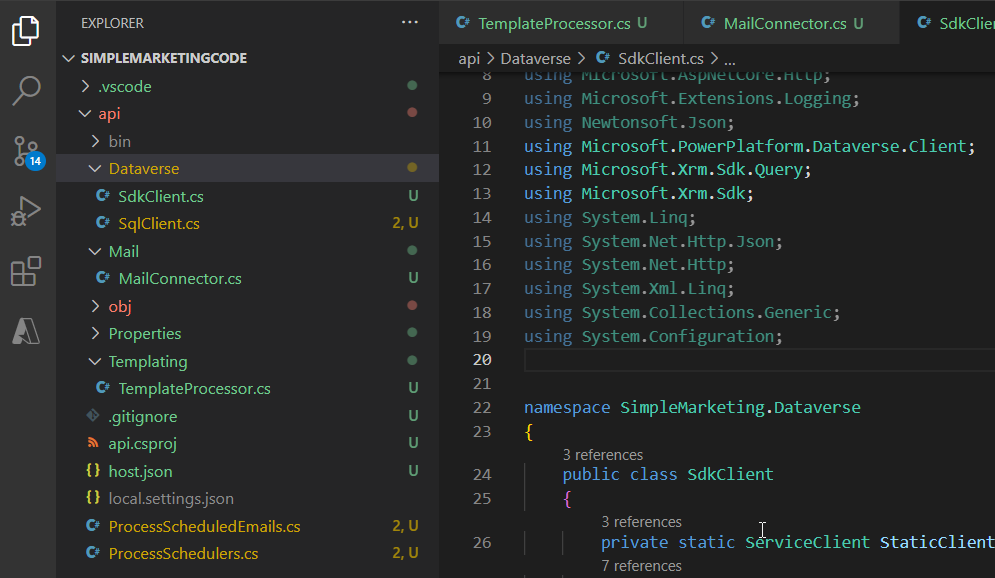Open the Explorer view in activity bar

click(26, 30)
